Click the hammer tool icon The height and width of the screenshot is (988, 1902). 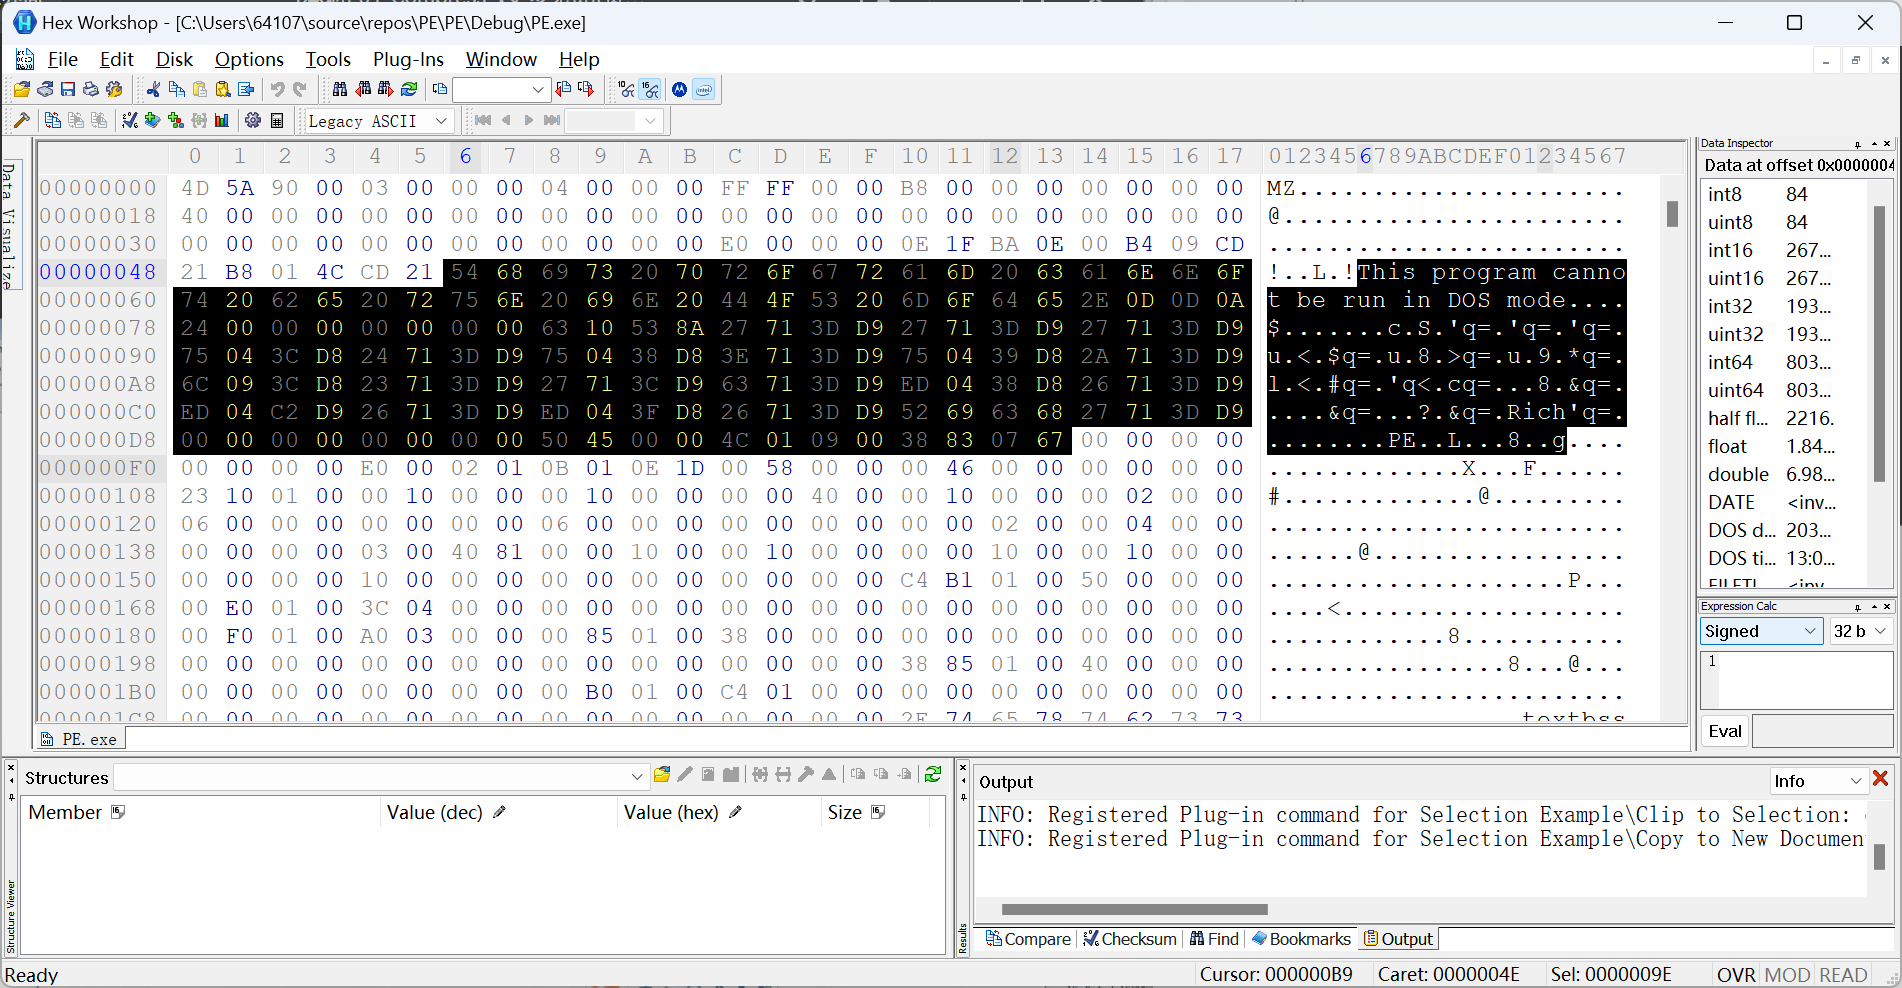coord(21,121)
